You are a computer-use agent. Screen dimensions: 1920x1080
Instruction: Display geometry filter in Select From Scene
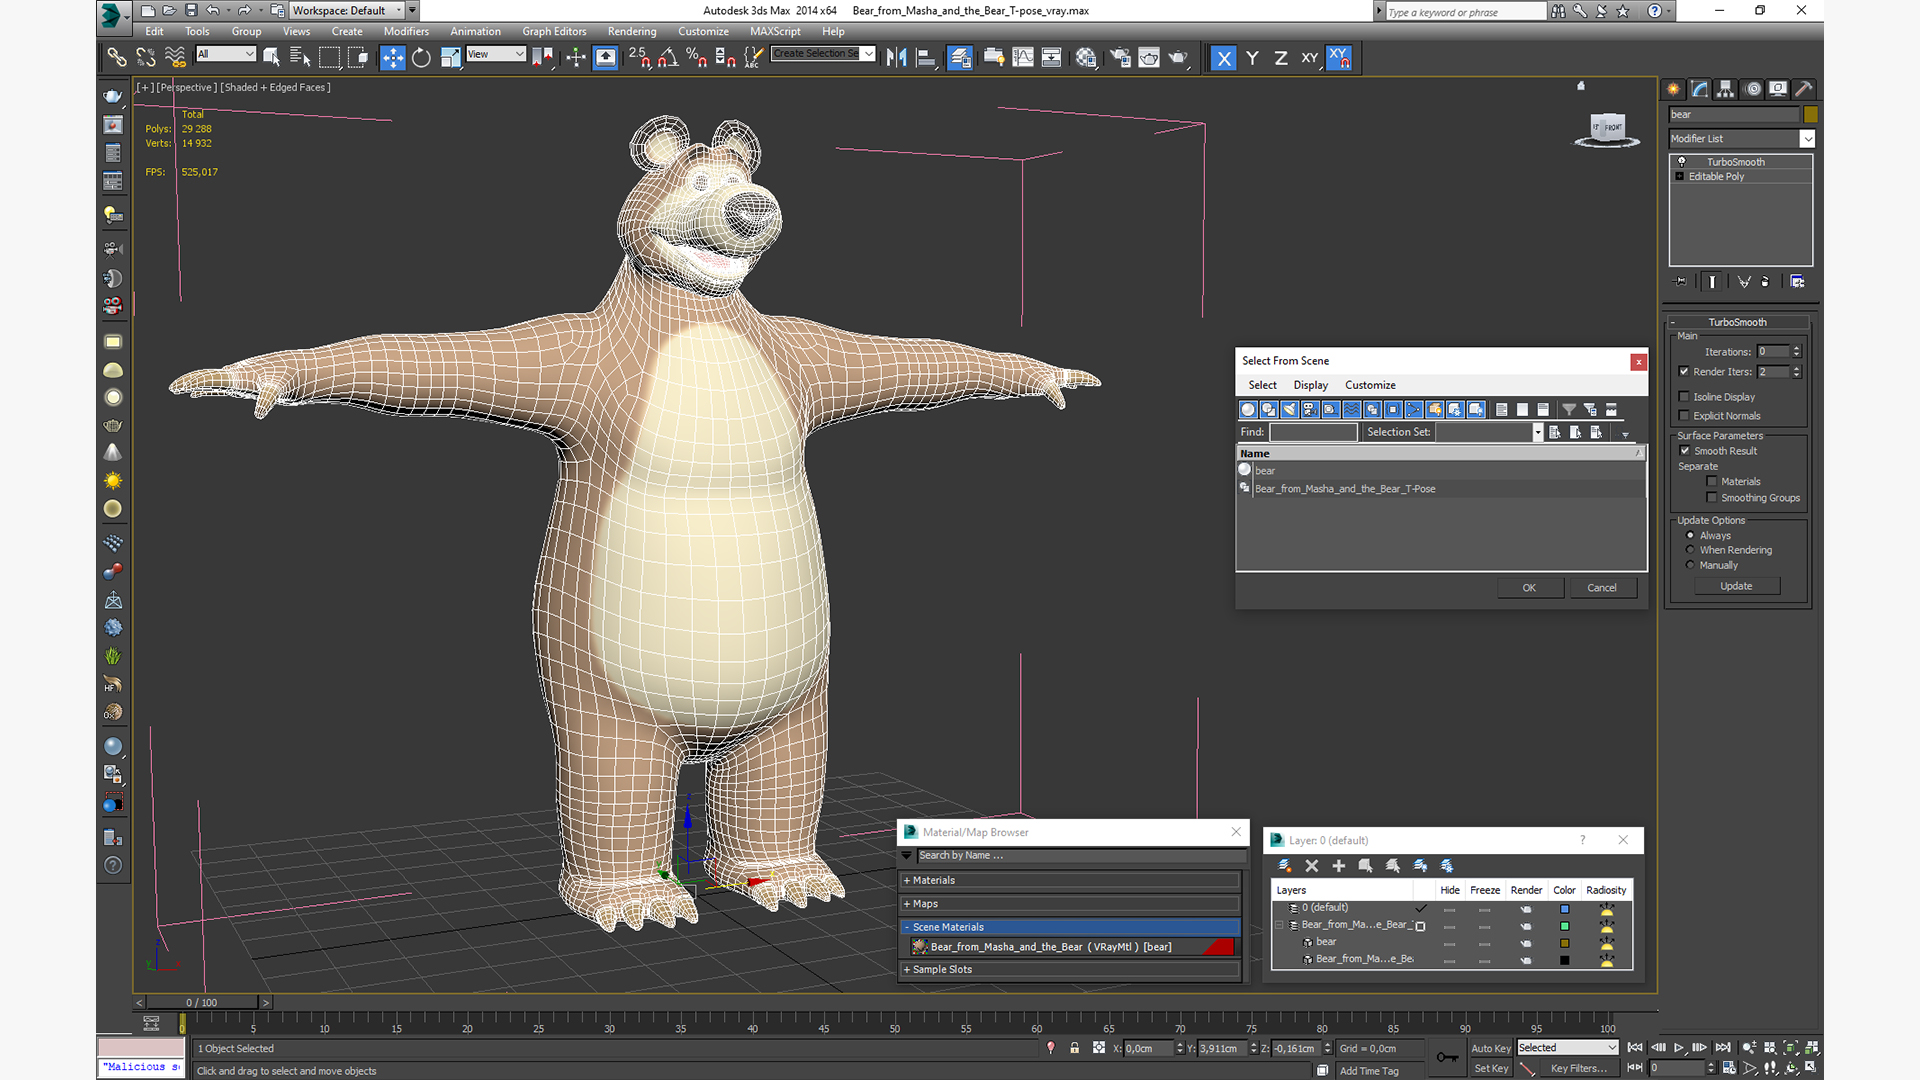1248,409
